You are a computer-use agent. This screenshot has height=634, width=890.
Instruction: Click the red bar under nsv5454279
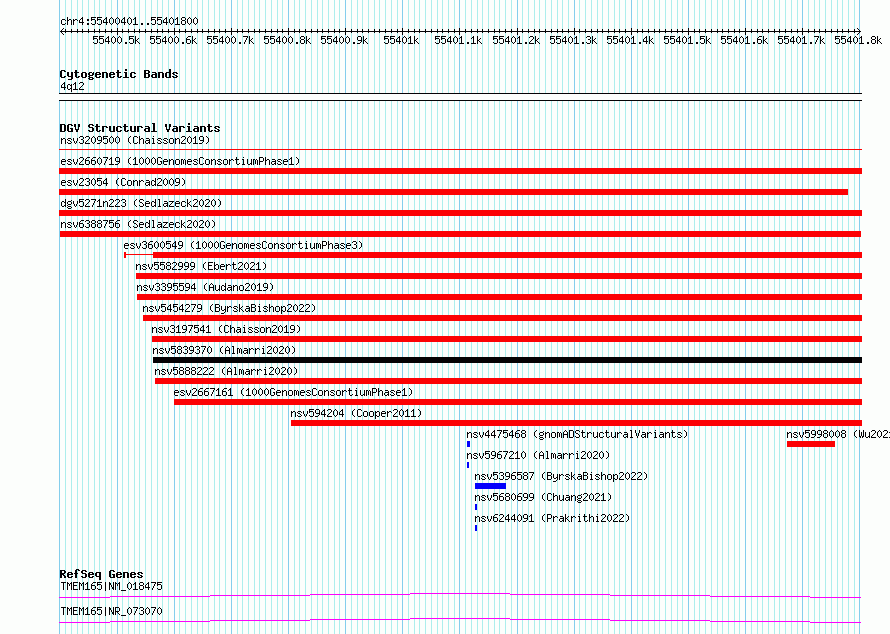pyautogui.click(x=502, y=318)
